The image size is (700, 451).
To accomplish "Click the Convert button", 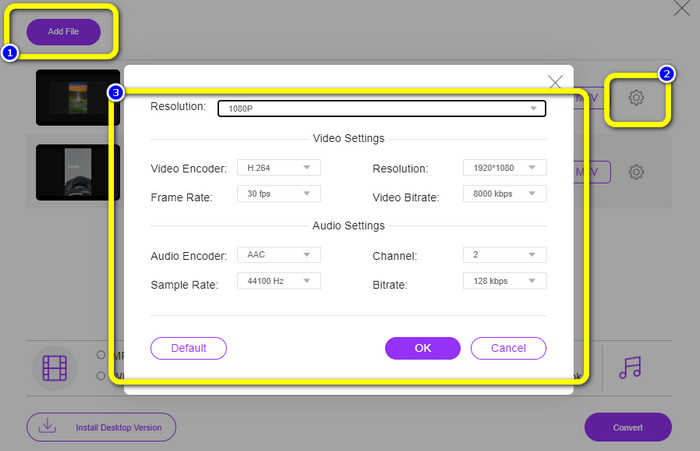I will pyautogui.click(x=628, y=427).
